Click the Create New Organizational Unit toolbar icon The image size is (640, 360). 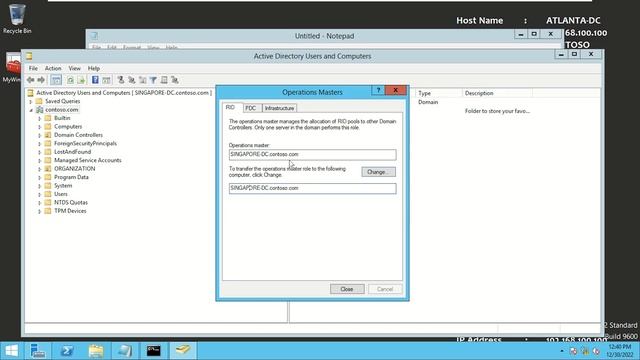pos(142,80)
